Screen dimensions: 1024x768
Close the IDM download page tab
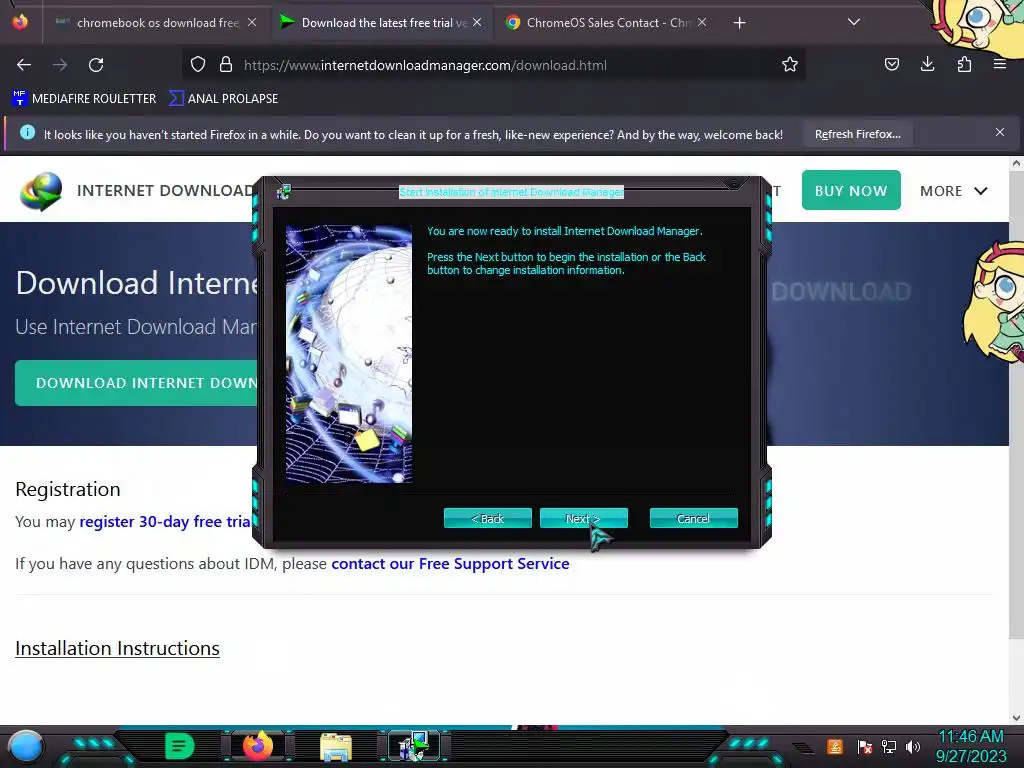[477, 22]
